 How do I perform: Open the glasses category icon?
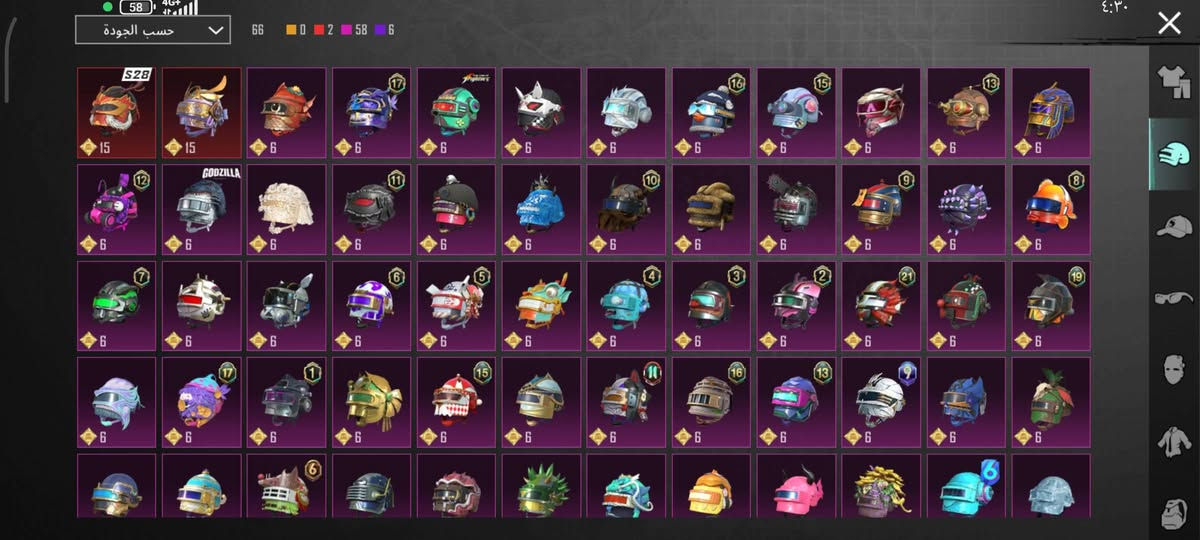pos(1174,297)
